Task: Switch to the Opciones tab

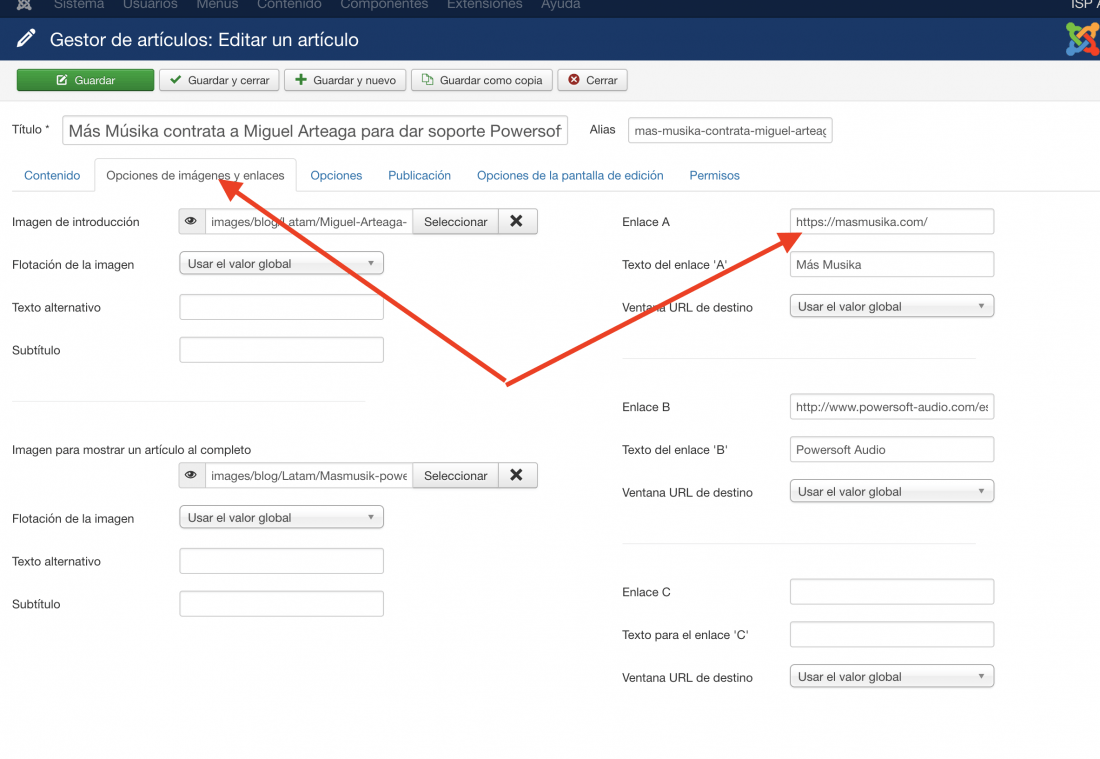Action: 336,175
